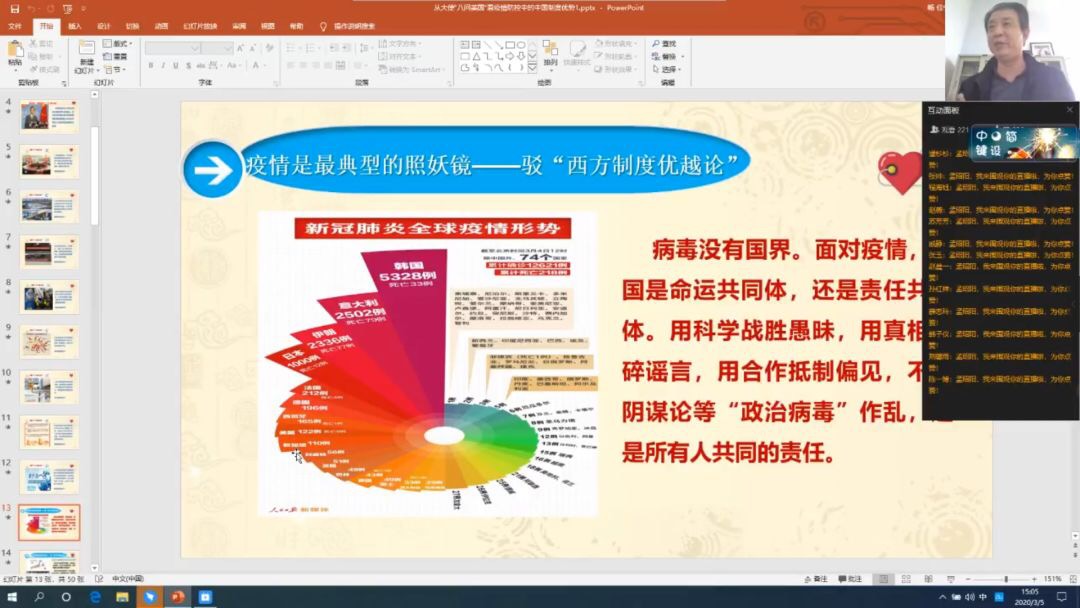This screenshot has width=1080, height=608.
Task: Open the 插入 (Insert) ribbon tab
Action: point(75,26)
